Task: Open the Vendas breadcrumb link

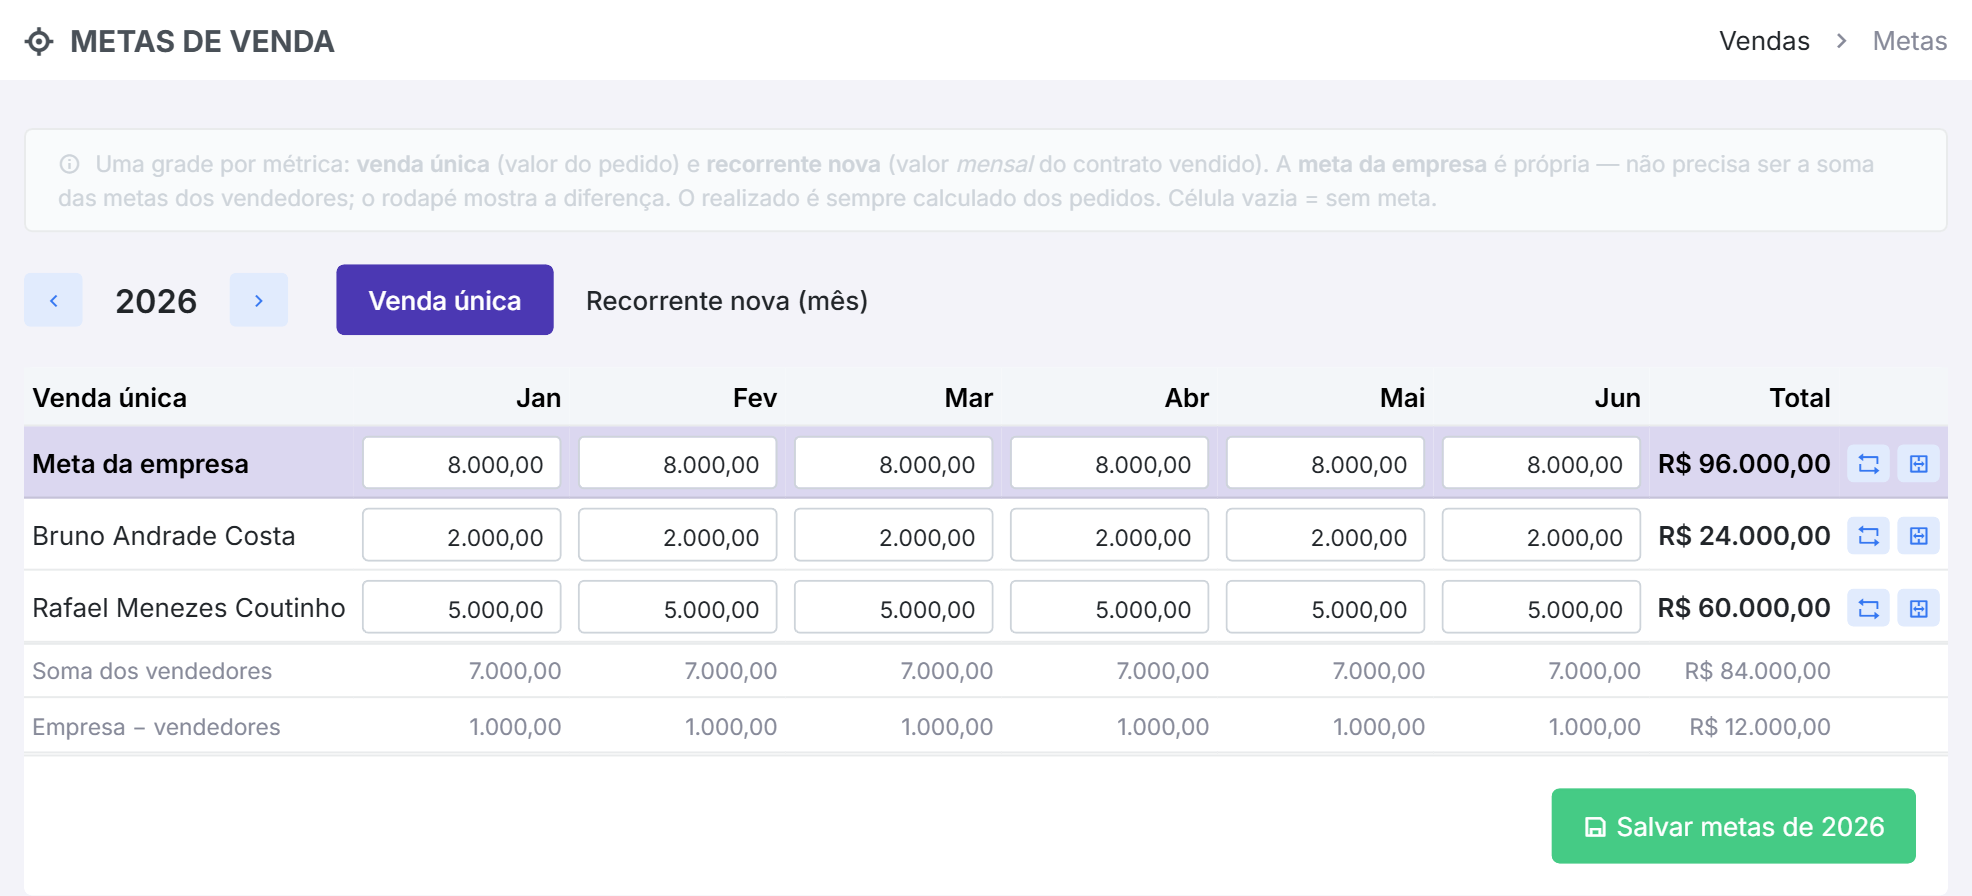Action: [x=1764, y=41]
